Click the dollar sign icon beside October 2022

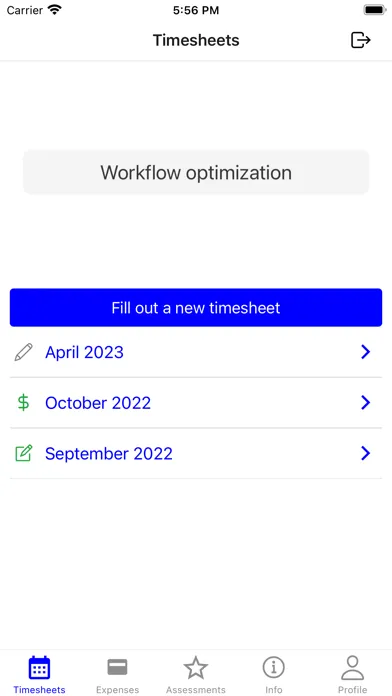[x=24, y=403]
